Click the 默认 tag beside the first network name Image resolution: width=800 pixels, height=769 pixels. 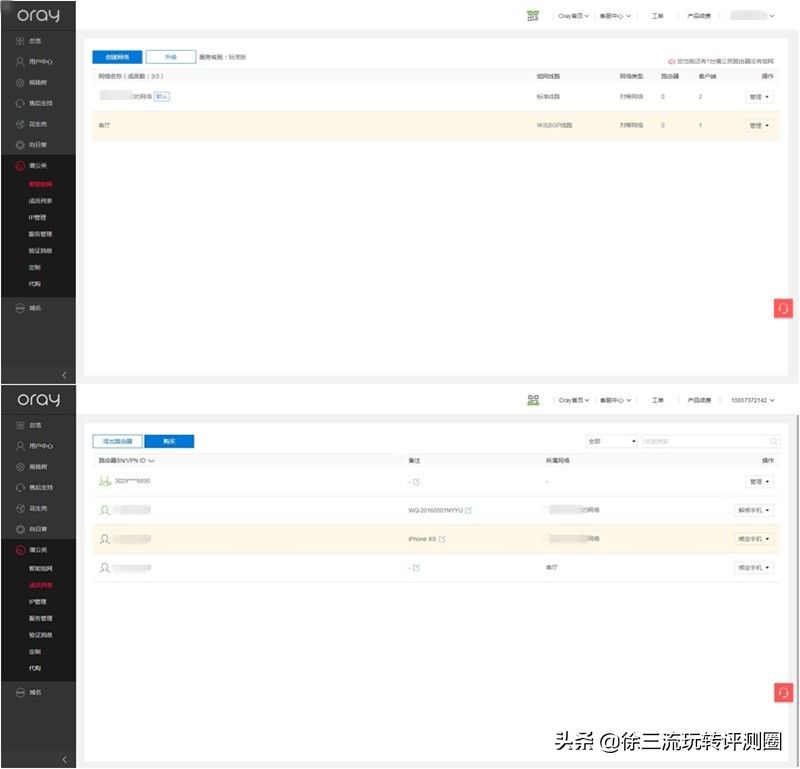tap(162, 96)
